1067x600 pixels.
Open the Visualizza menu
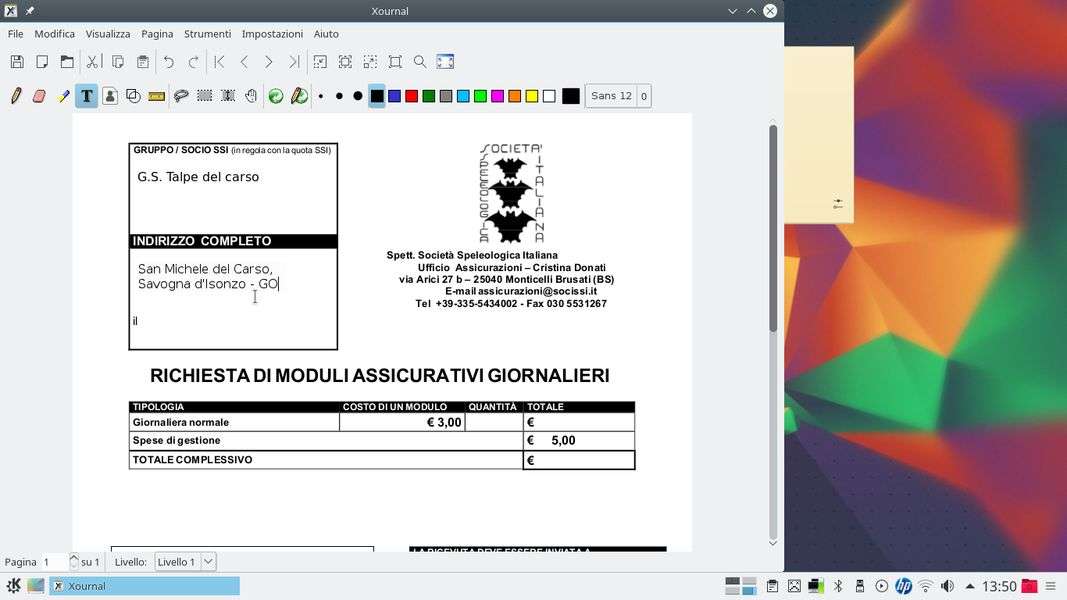[108, 33]
